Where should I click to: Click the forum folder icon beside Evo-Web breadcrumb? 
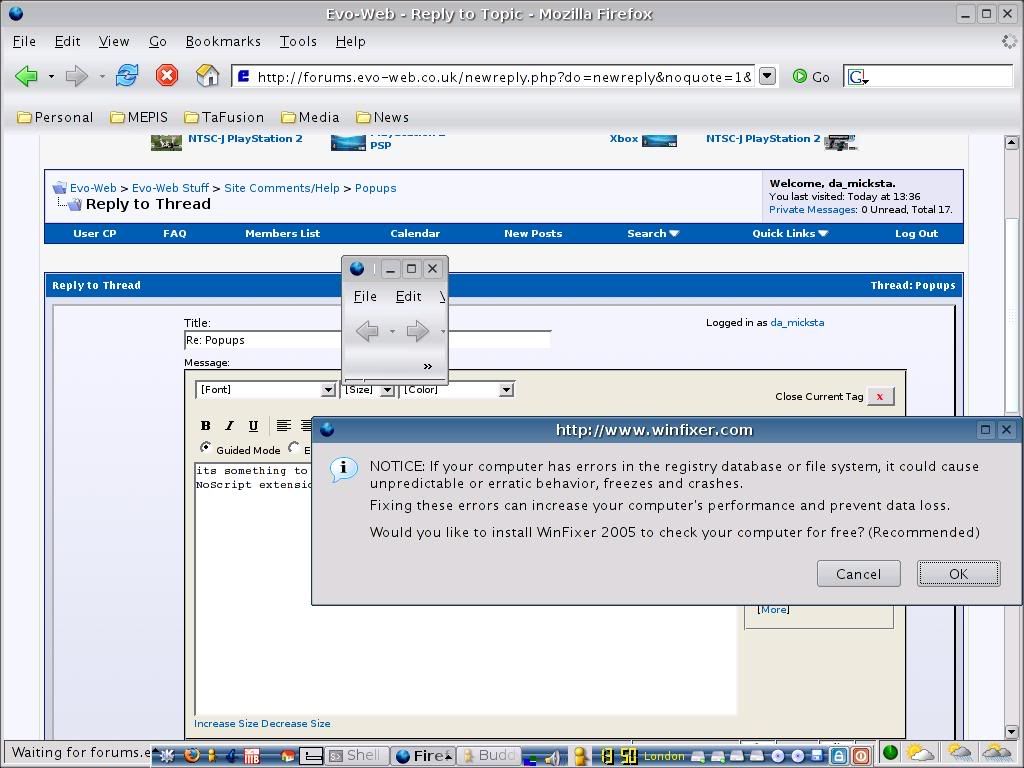(x=59, y=188)
